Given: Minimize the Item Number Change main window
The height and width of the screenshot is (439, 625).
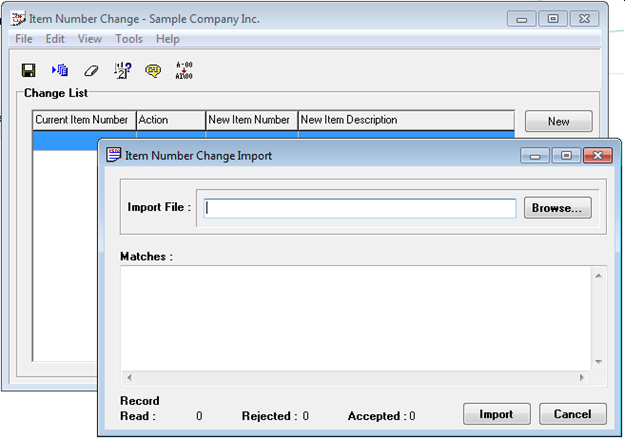Looking at the screenshot, I should [521, 19].
